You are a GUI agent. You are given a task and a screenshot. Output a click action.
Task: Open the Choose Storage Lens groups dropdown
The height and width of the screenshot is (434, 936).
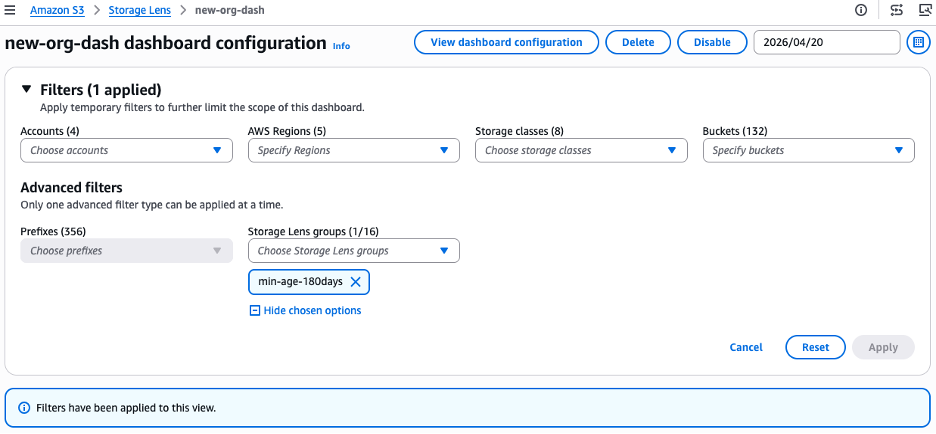coord(354,251)
